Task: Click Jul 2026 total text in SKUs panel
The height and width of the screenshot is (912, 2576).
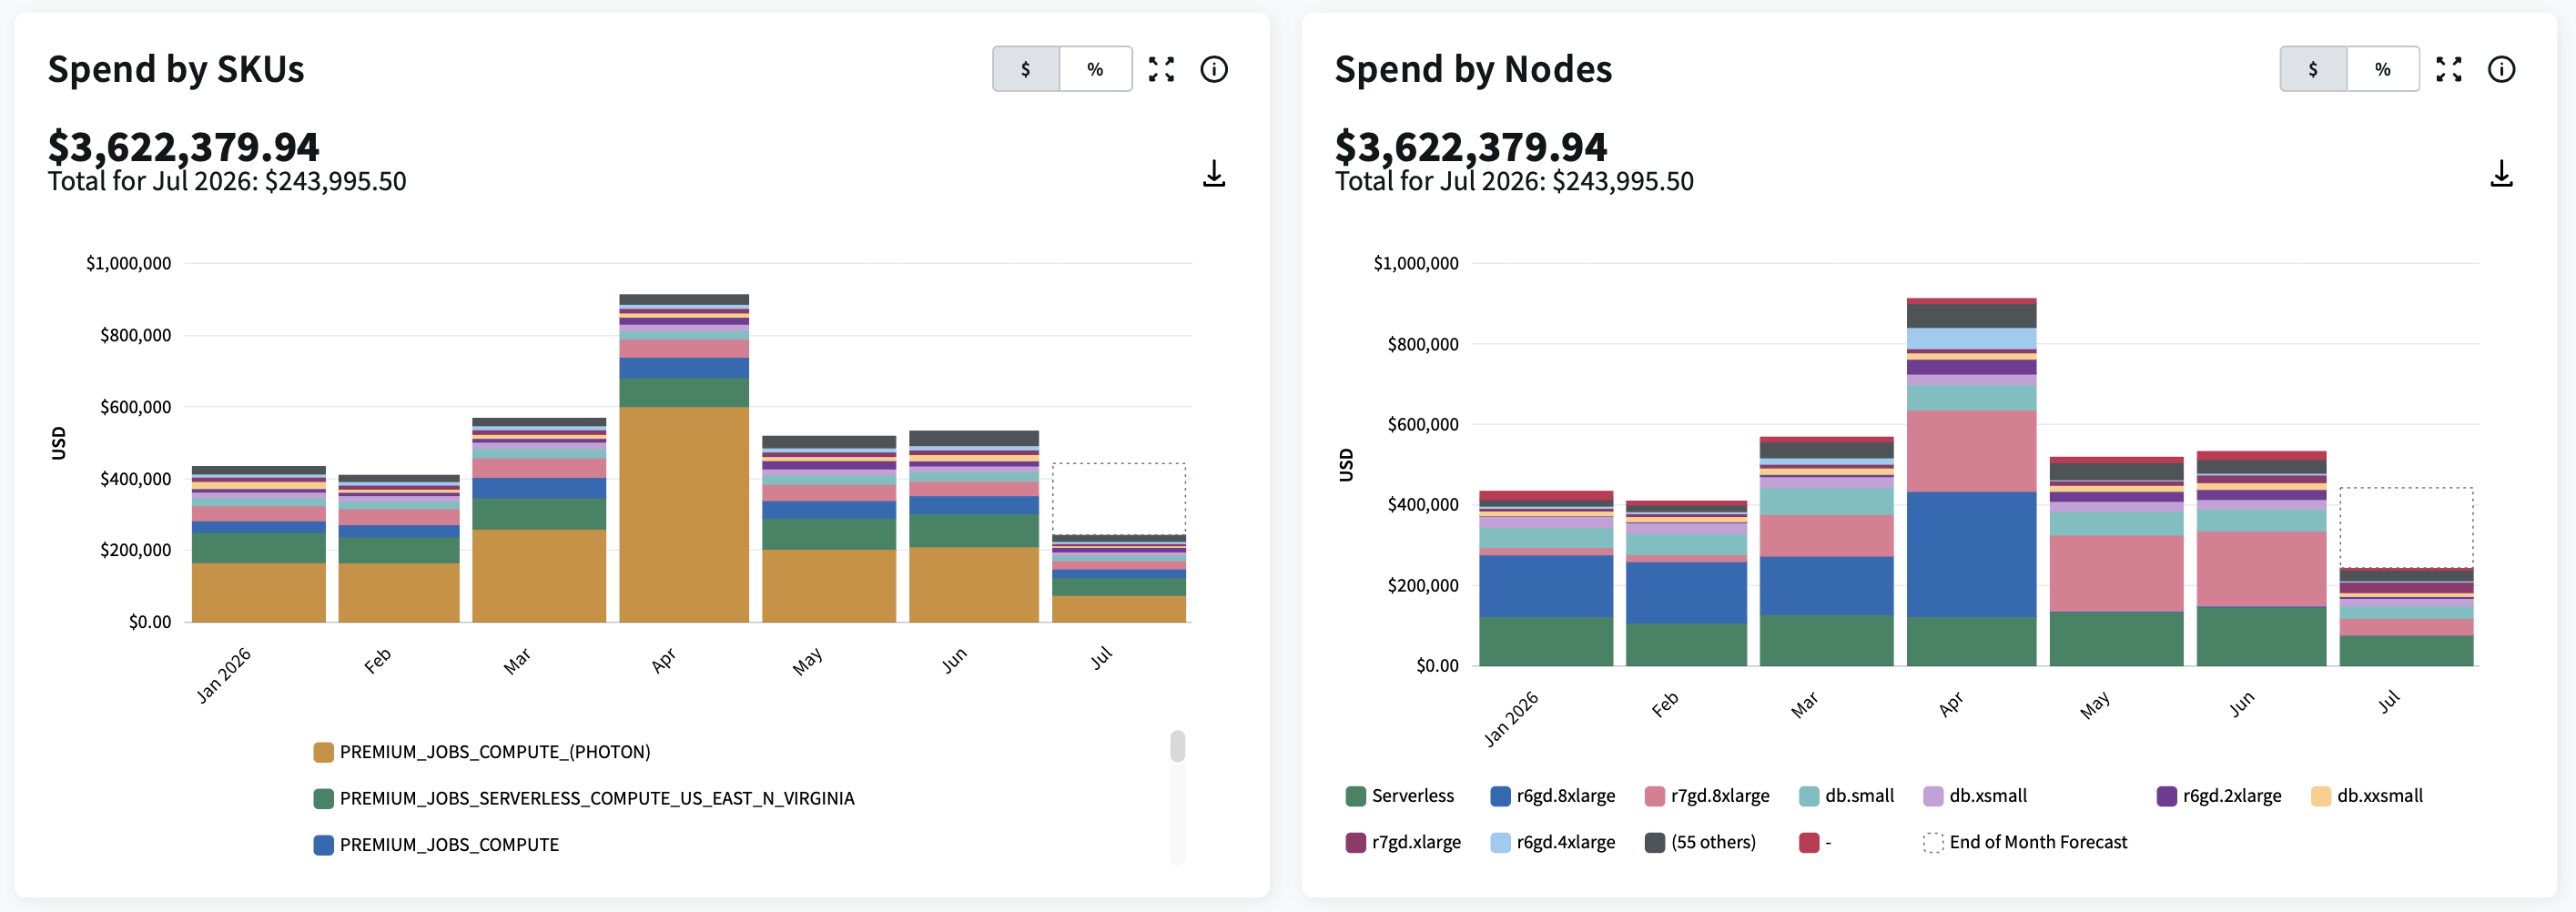Action: [227, 181]
